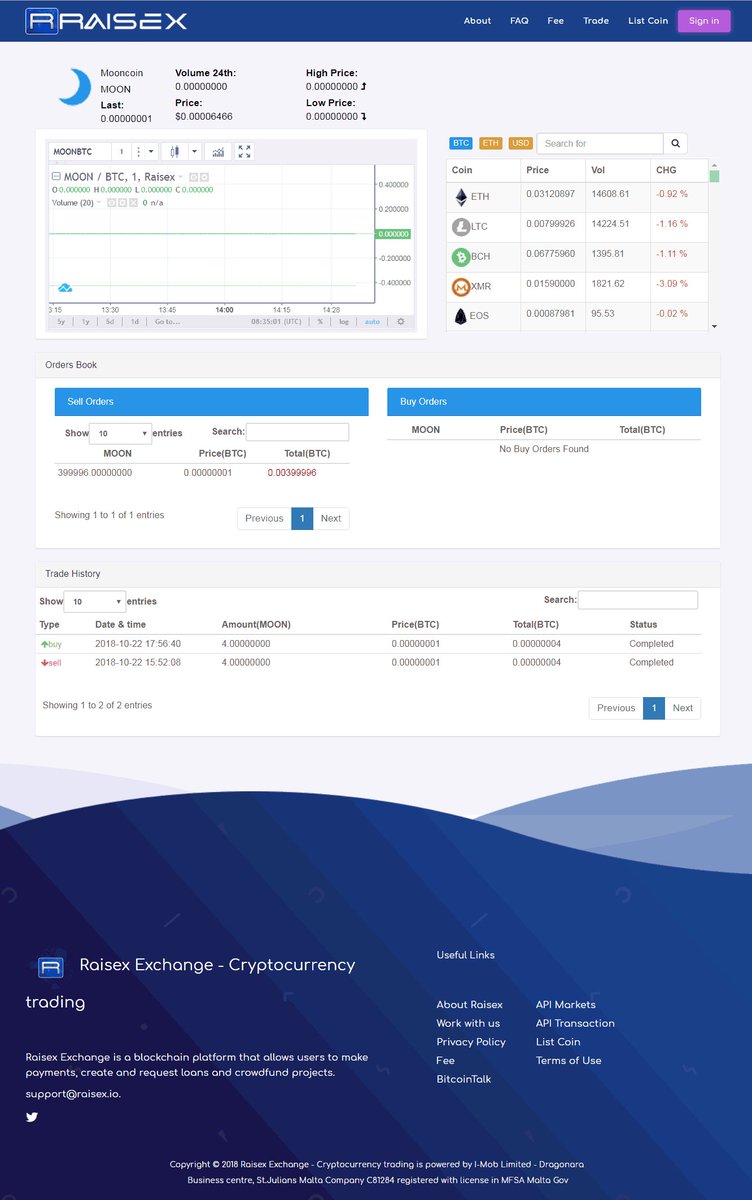Click Previous in Trade History pagination
The image size is (752, 1200).
coord(616,708)
